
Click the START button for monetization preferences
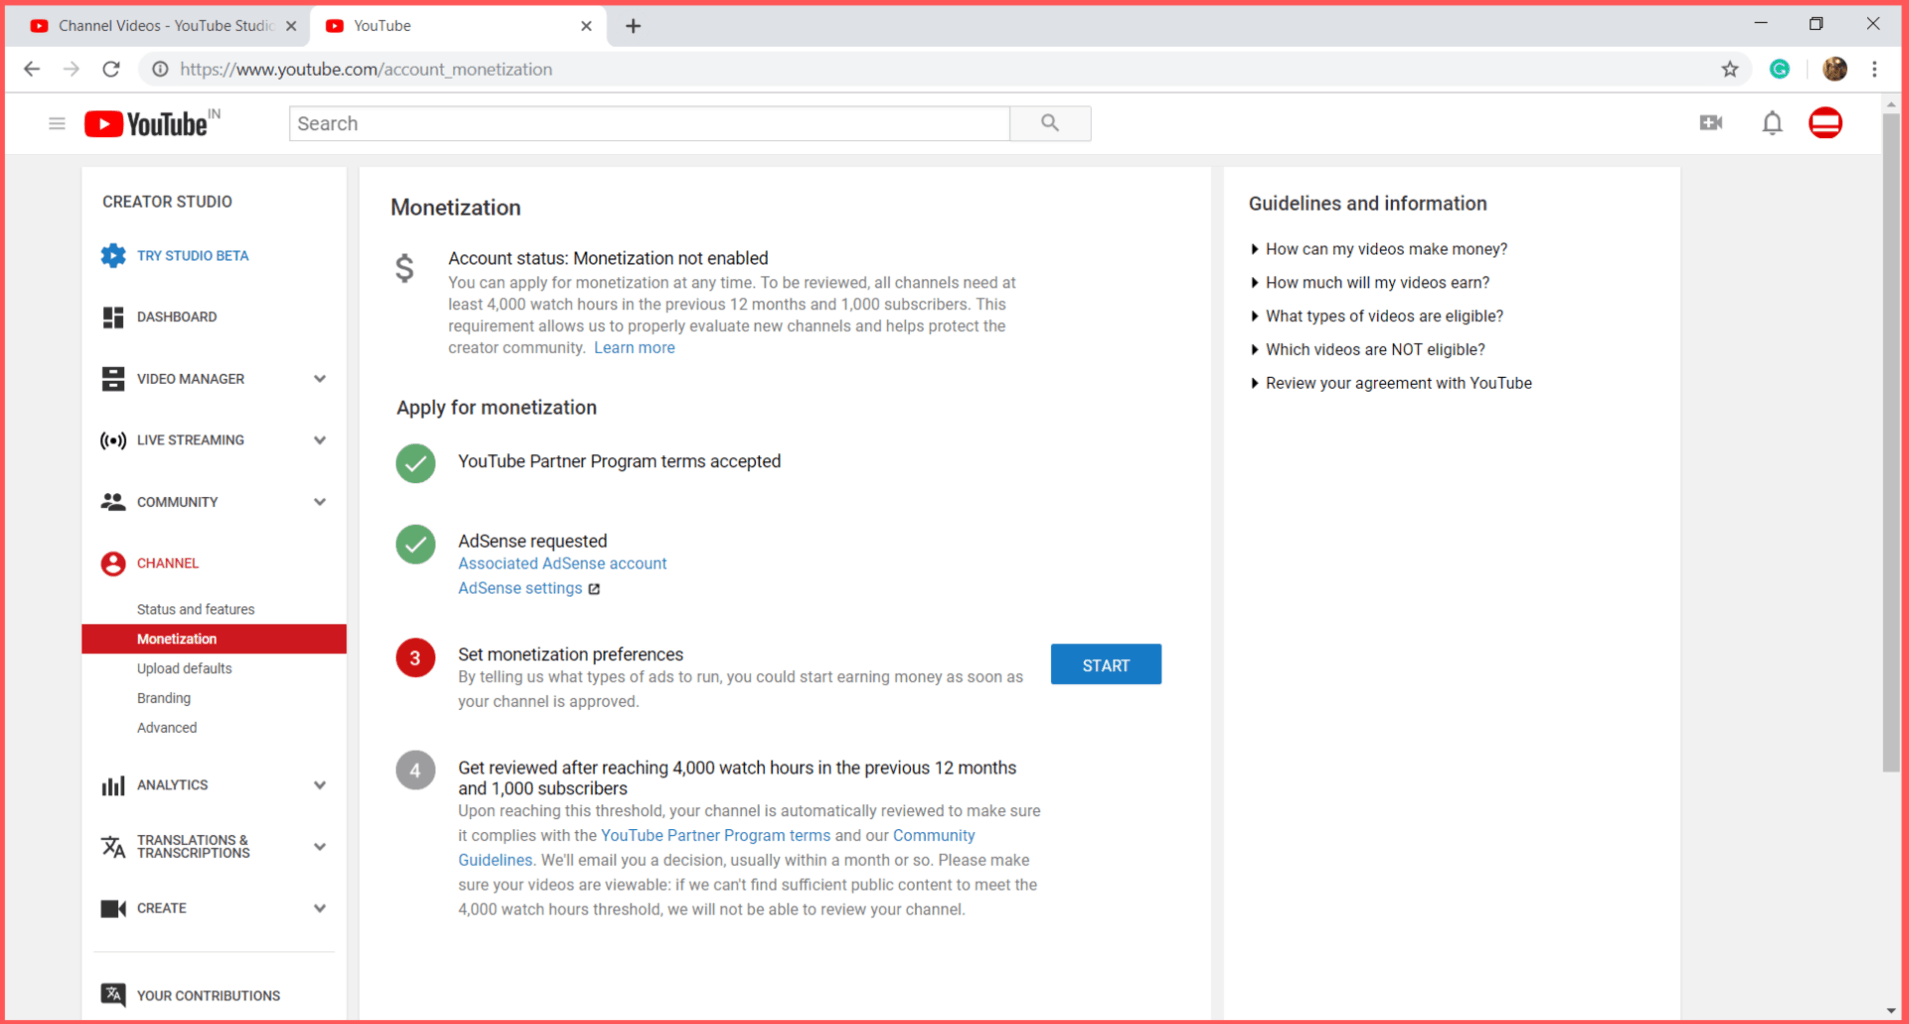point(1105,665)
